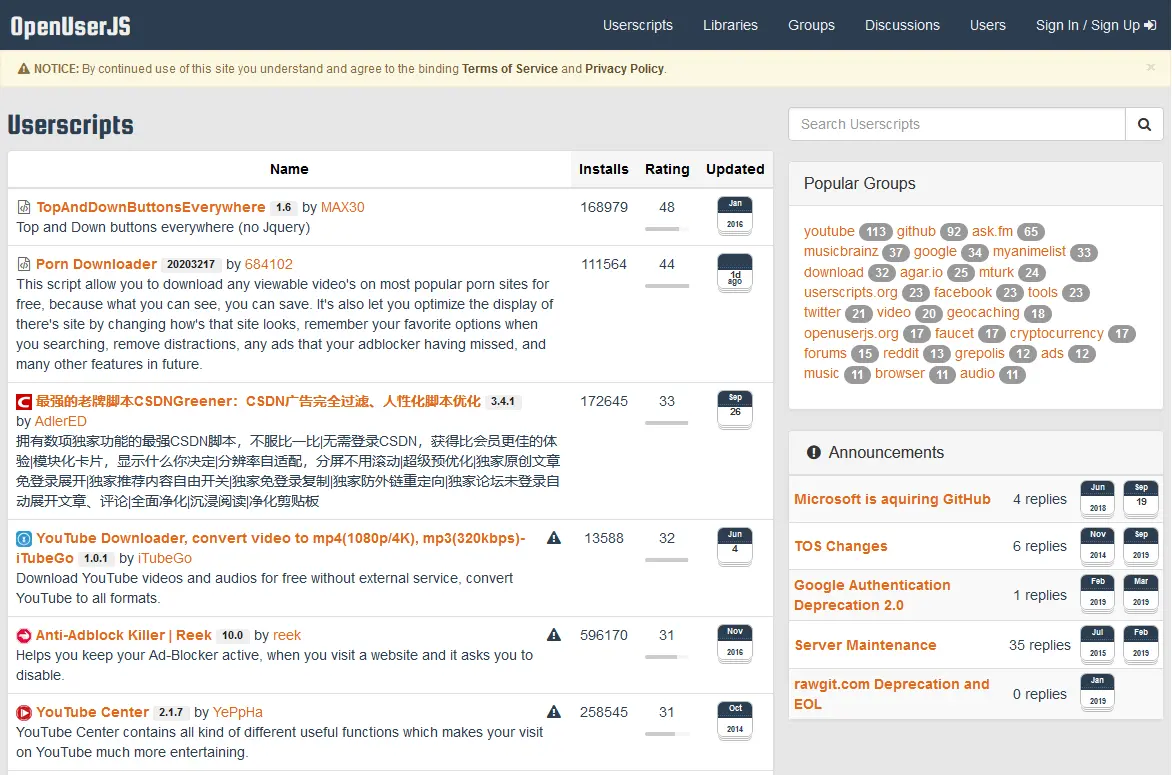The image size is (1172, 775).
Task: Open the musicbrainz group link
Action: [841, 251]
